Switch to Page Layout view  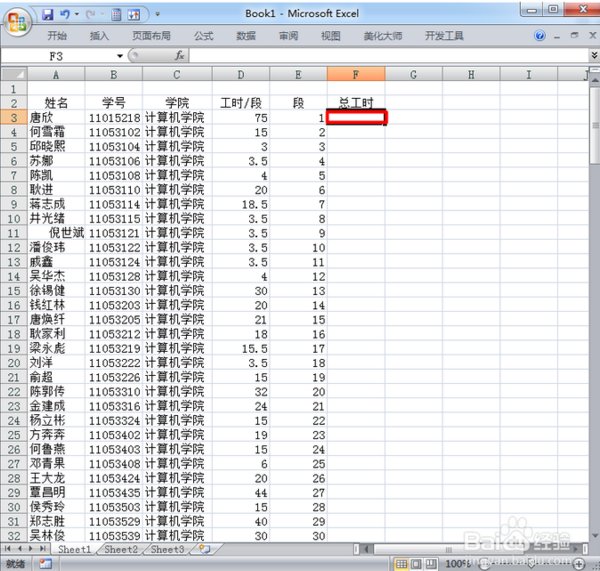click(x=416, y=564)
